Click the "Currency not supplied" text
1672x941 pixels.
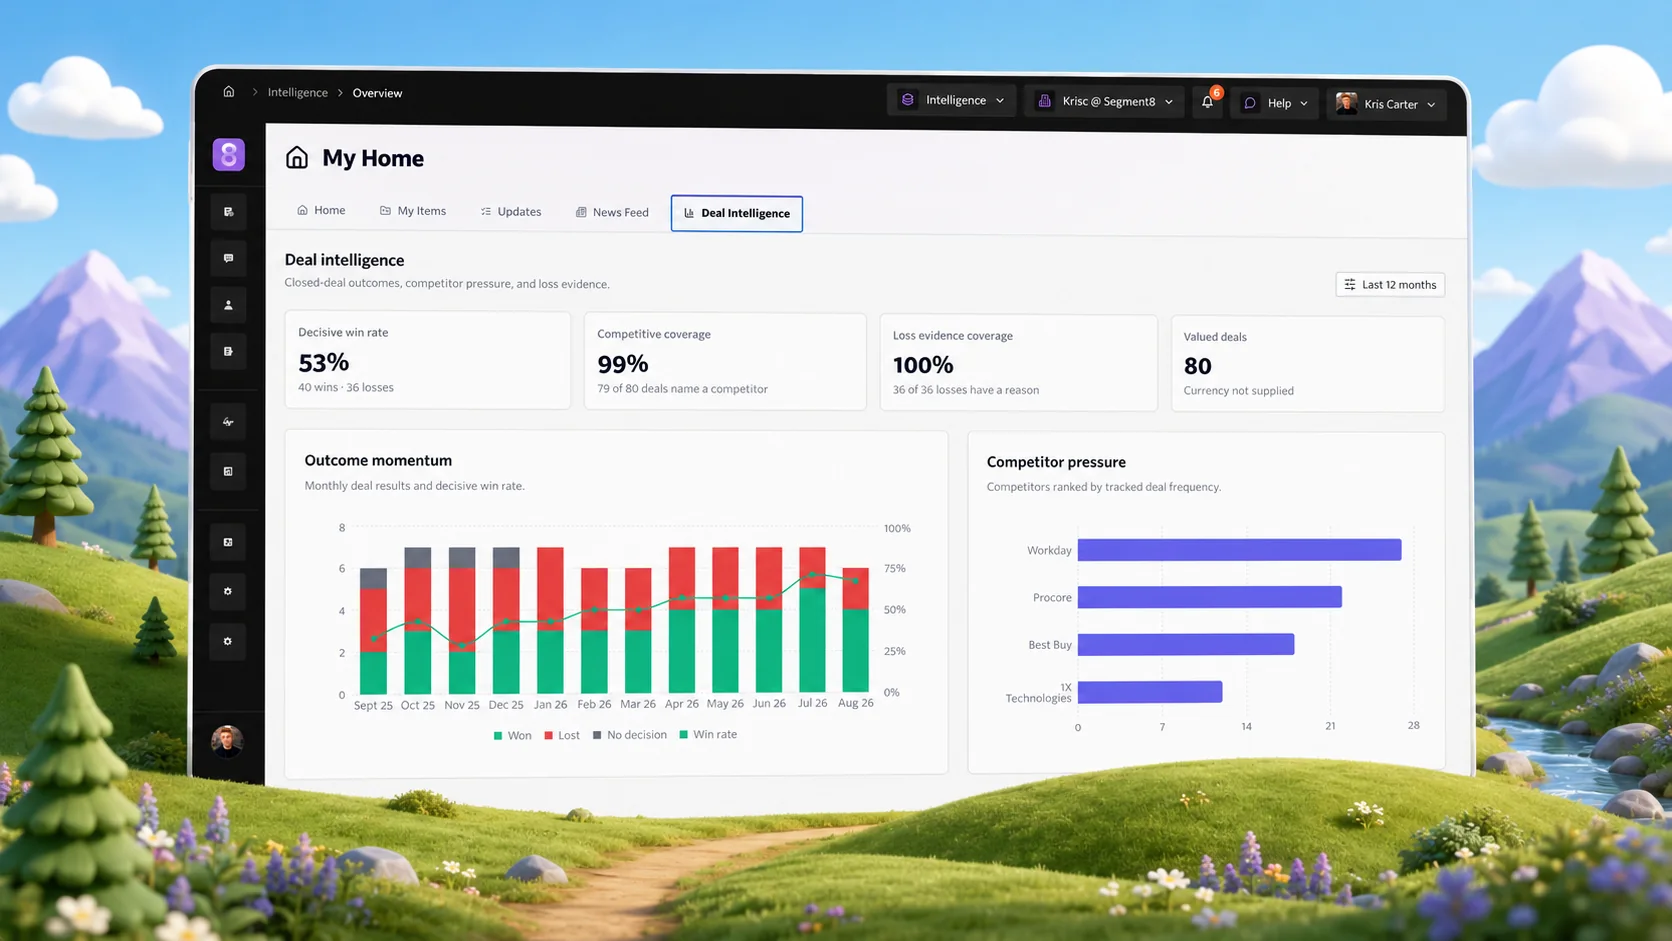click(x=1239, y=391)
